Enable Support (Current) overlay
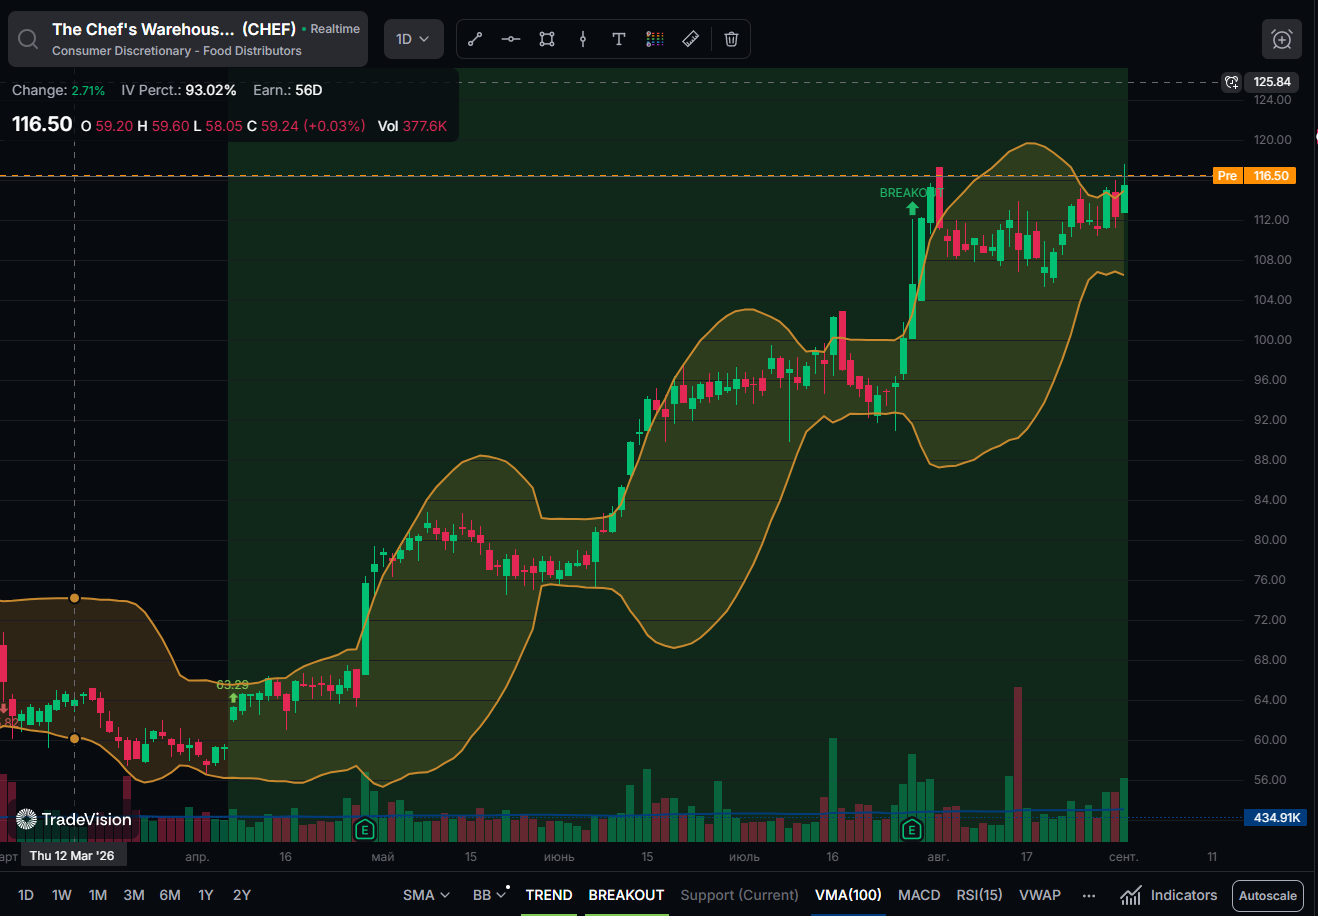Viewport: 1318px width, 916px height. 739,895
